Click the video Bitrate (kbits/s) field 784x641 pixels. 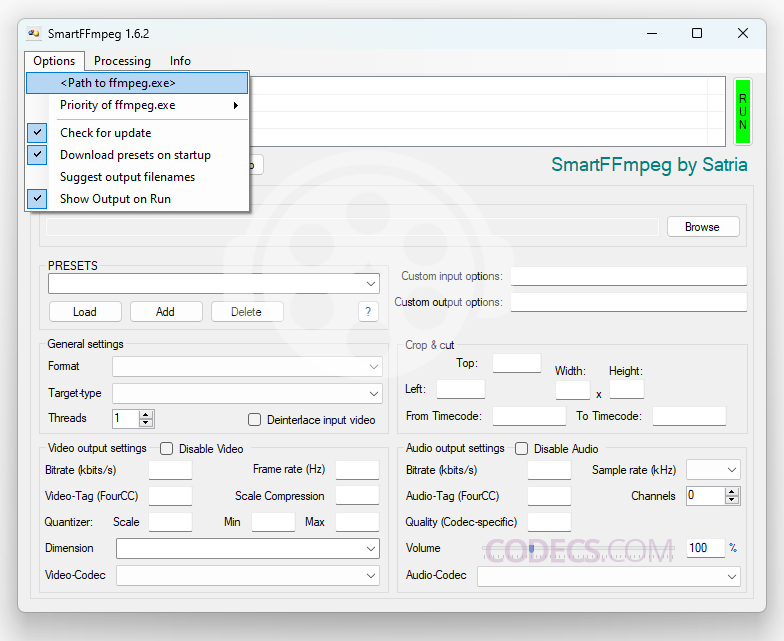[x=170, y=470]
